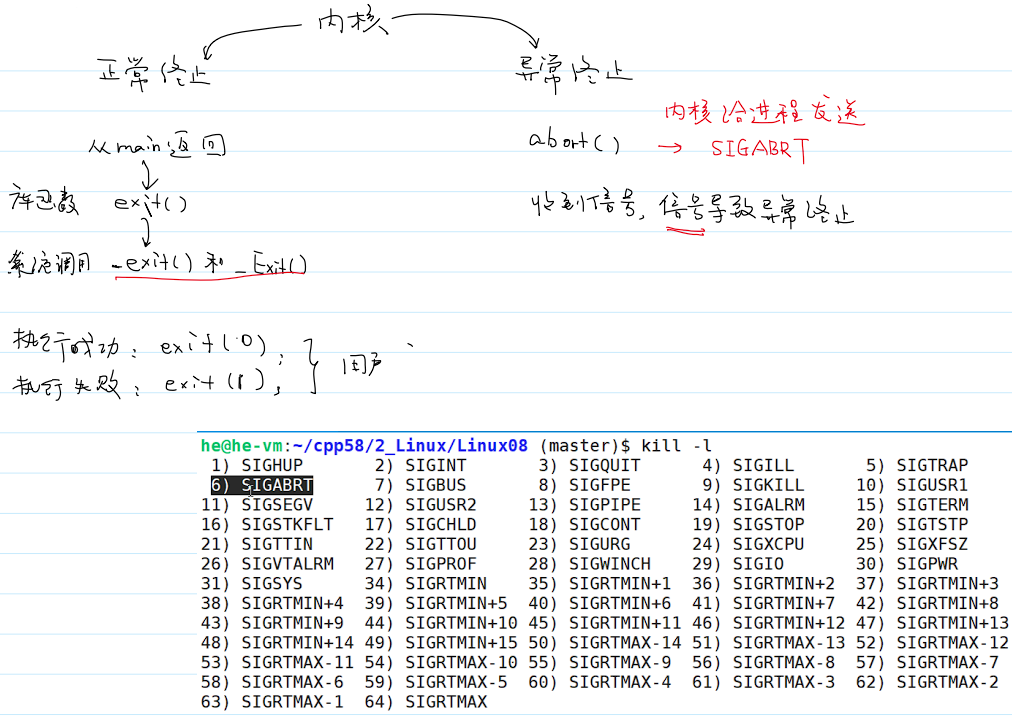This screenshot has width=1012, height=718.
Task: Click the 47) SIGRTMIN+13 entry
Action: (x=933, y=623)
